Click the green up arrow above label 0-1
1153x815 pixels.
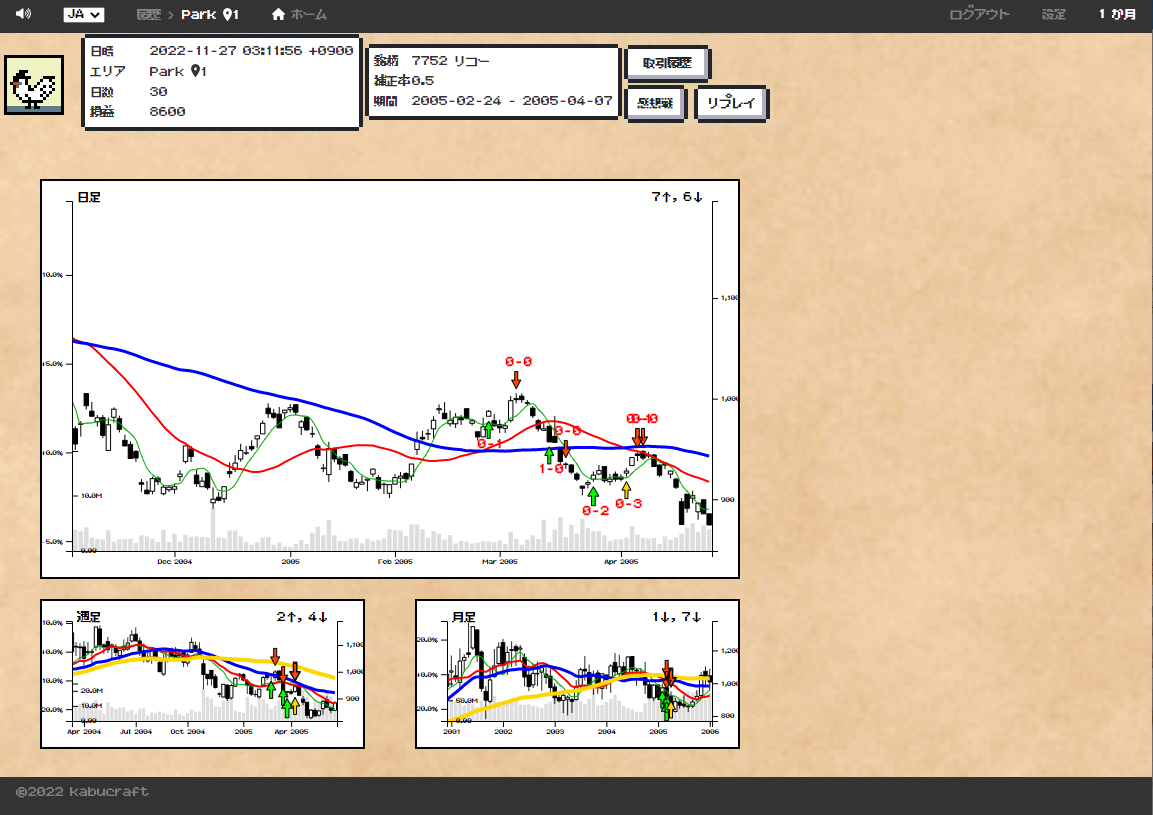click(489, 429)
